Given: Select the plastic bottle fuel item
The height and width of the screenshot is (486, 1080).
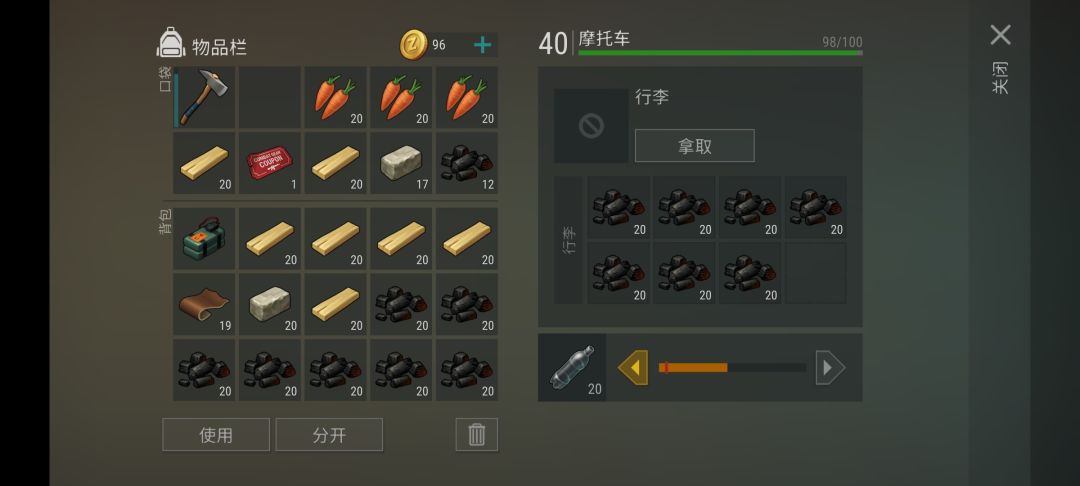Looking at the screenshot, I should tap(572, 368).
